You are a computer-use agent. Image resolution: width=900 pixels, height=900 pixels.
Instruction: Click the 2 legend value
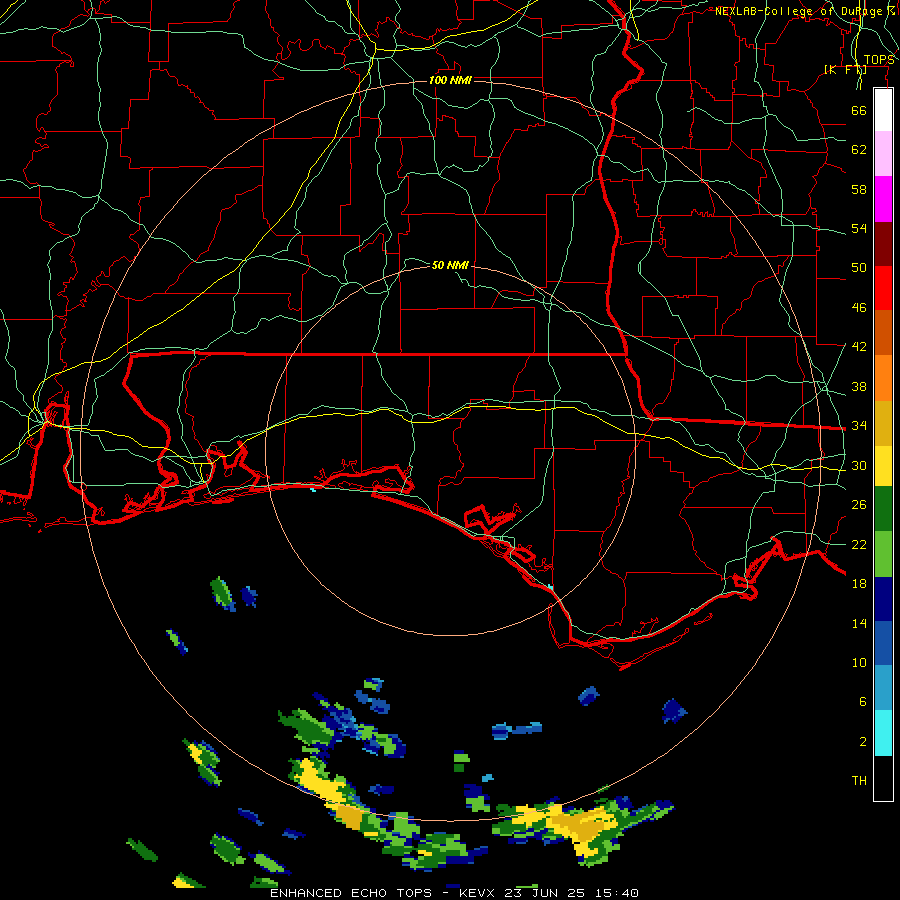click(863, 742)
